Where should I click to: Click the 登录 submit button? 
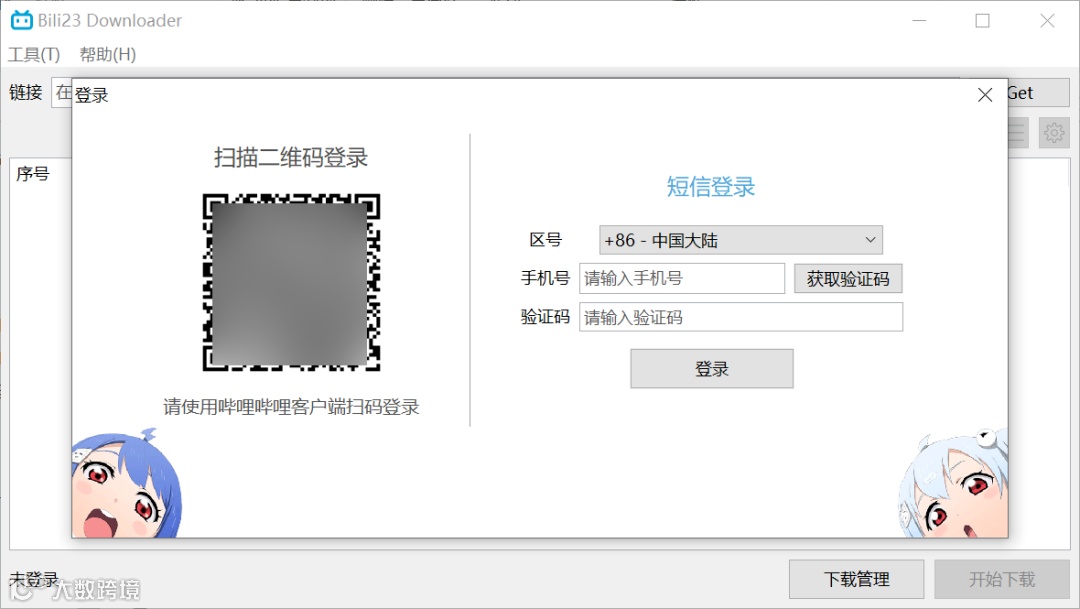tap(712, 369)
